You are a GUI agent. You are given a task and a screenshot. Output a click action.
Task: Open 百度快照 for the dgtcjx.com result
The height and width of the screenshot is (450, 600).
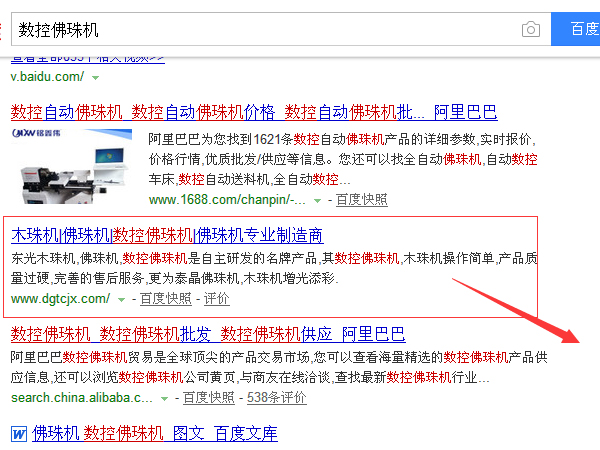(165, 299)
